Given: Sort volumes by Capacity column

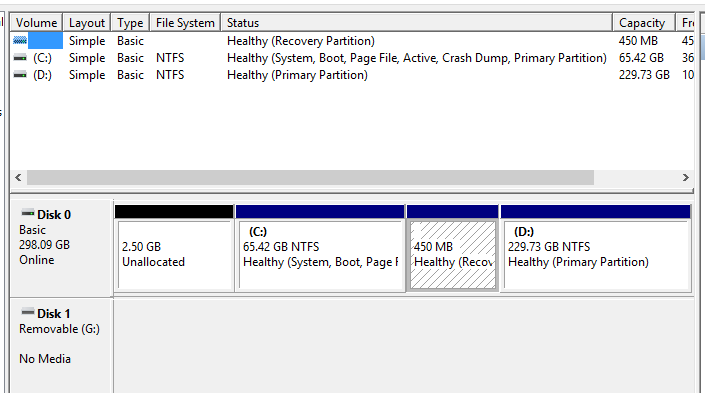Looking at the screenshot, I should (644, 22).
